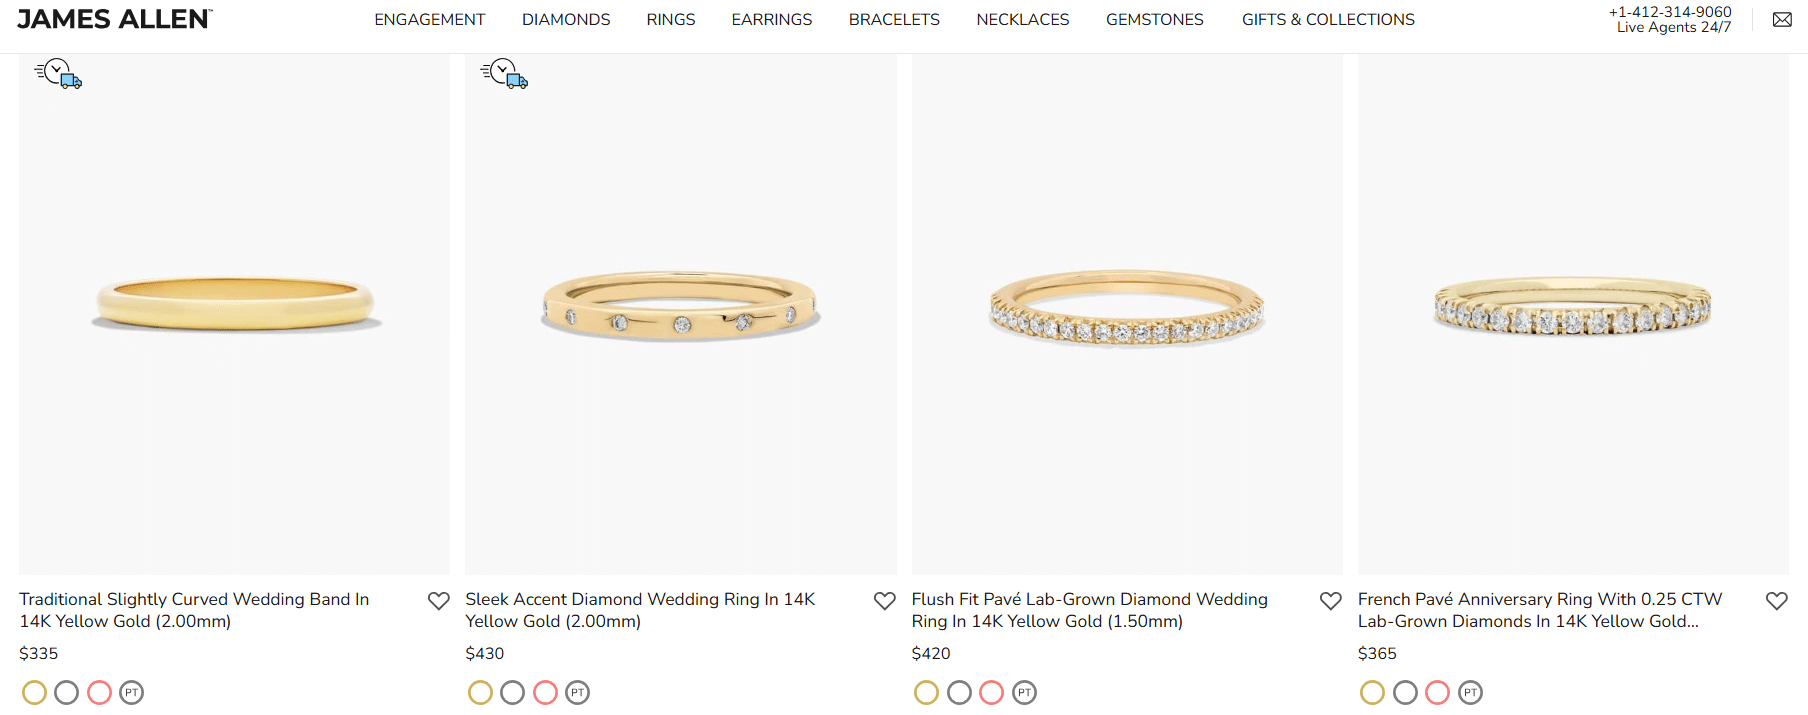Open the French Pavé Anniversary Ring image

(x=1572, y=310)
